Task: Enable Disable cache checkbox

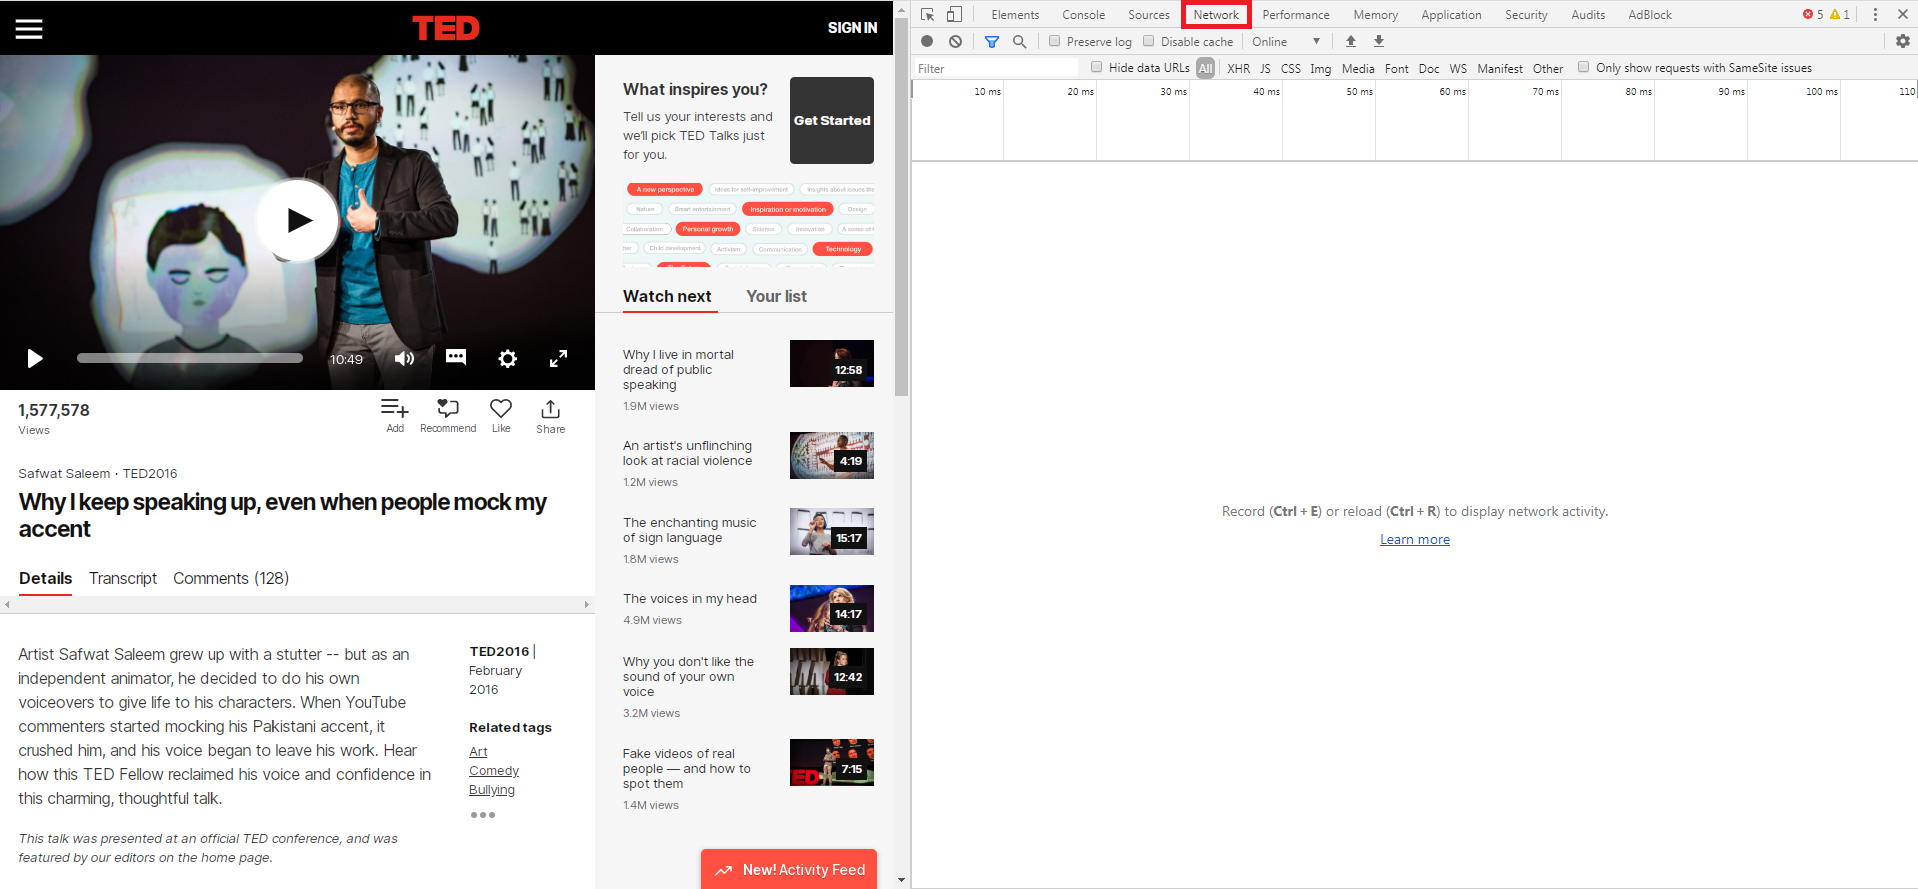Action: tap(1149, 41)
